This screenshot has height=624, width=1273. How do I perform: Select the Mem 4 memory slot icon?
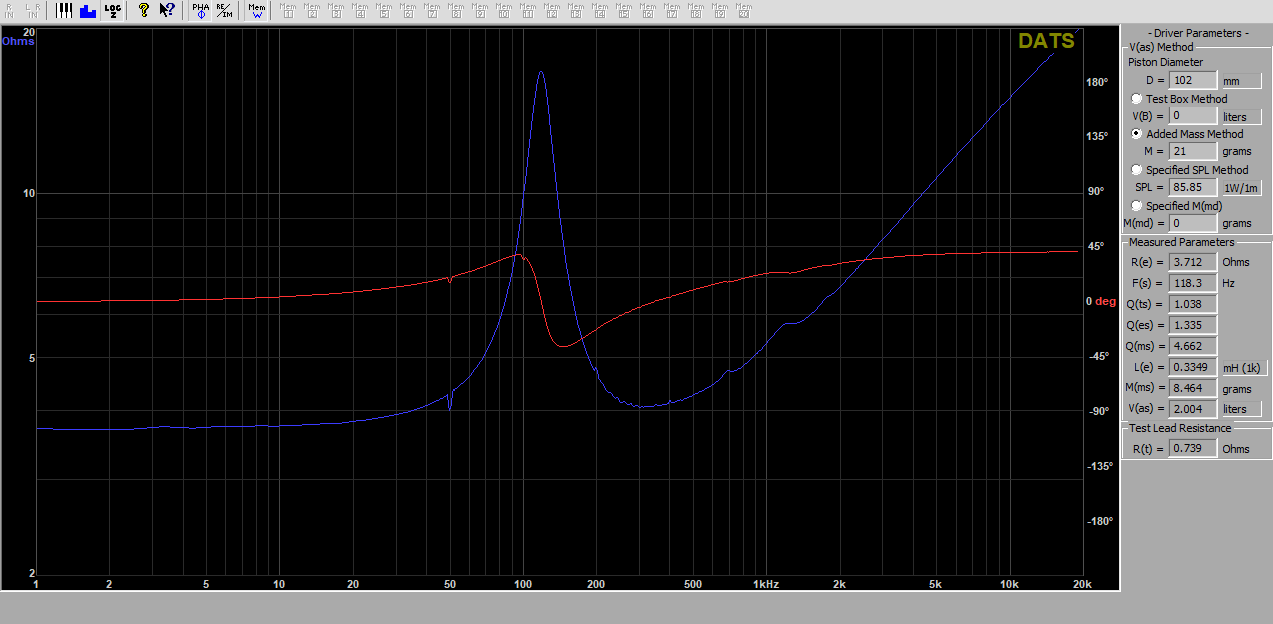coord(360,11)
